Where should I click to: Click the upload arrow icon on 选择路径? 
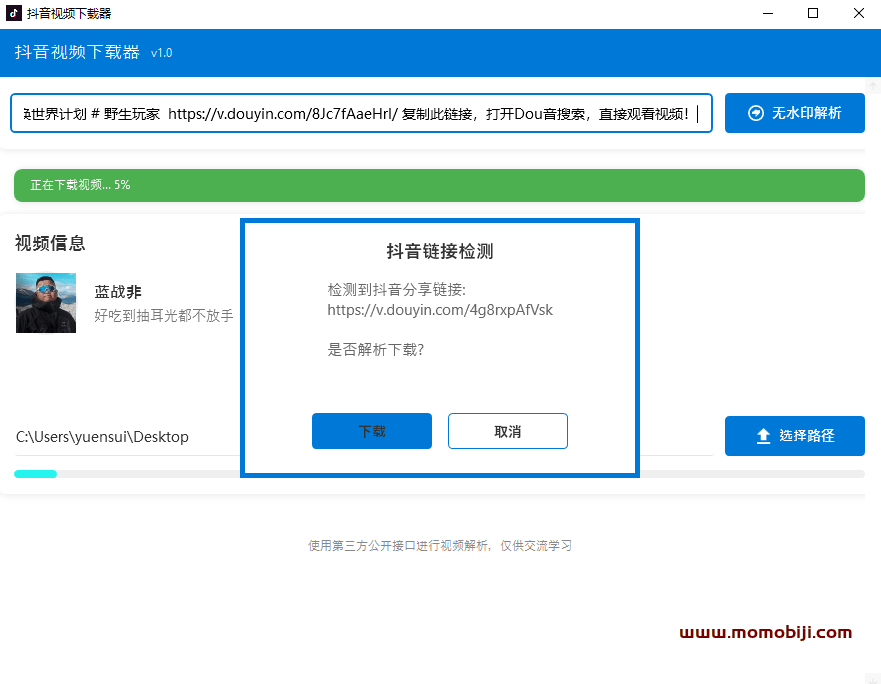(x=763, y=436)
